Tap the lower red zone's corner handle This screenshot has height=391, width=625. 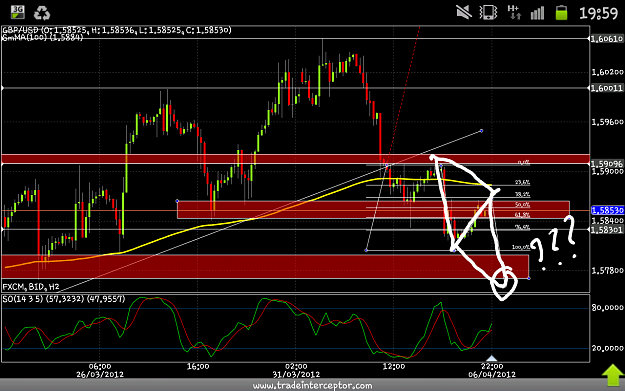[529, 278]
